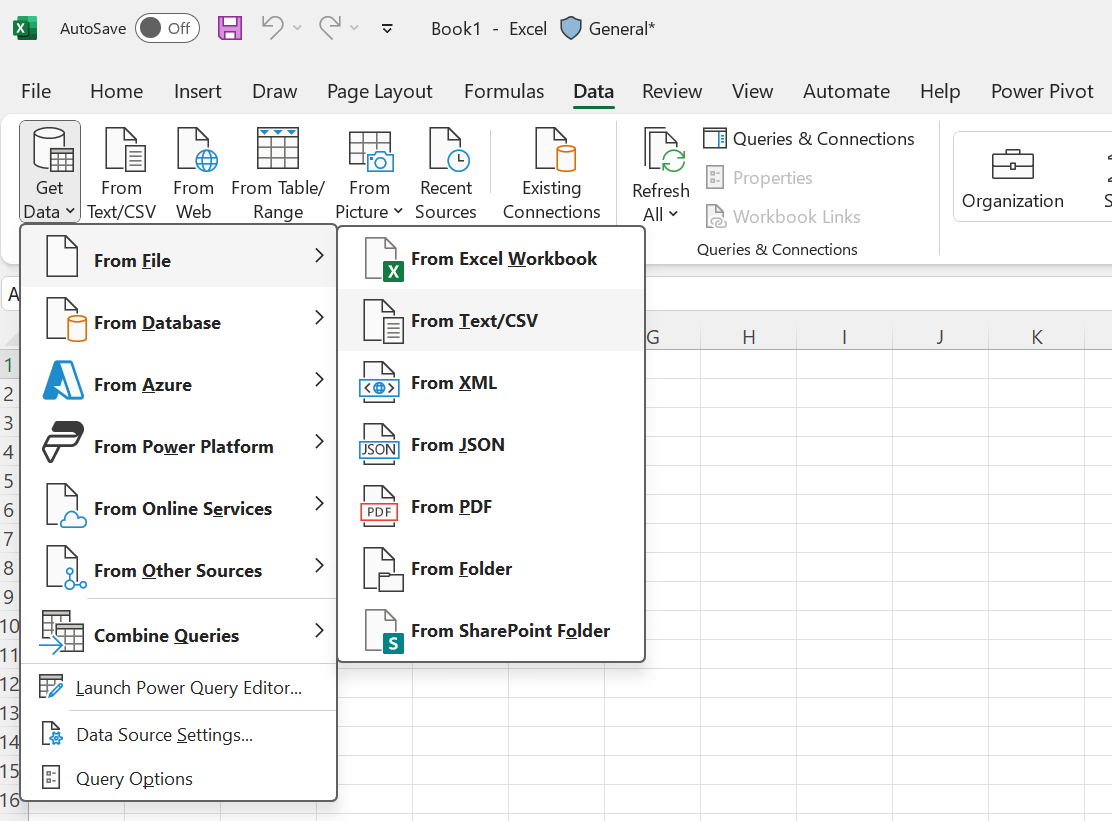Select column H header

click(748, 337)
